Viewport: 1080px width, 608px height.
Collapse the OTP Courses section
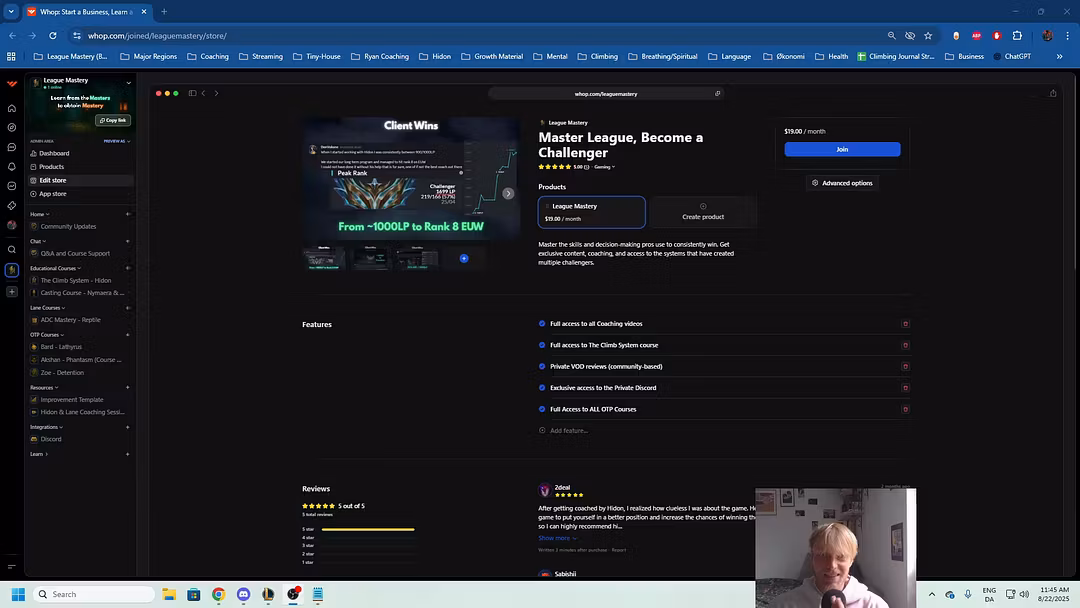(44, 334)
